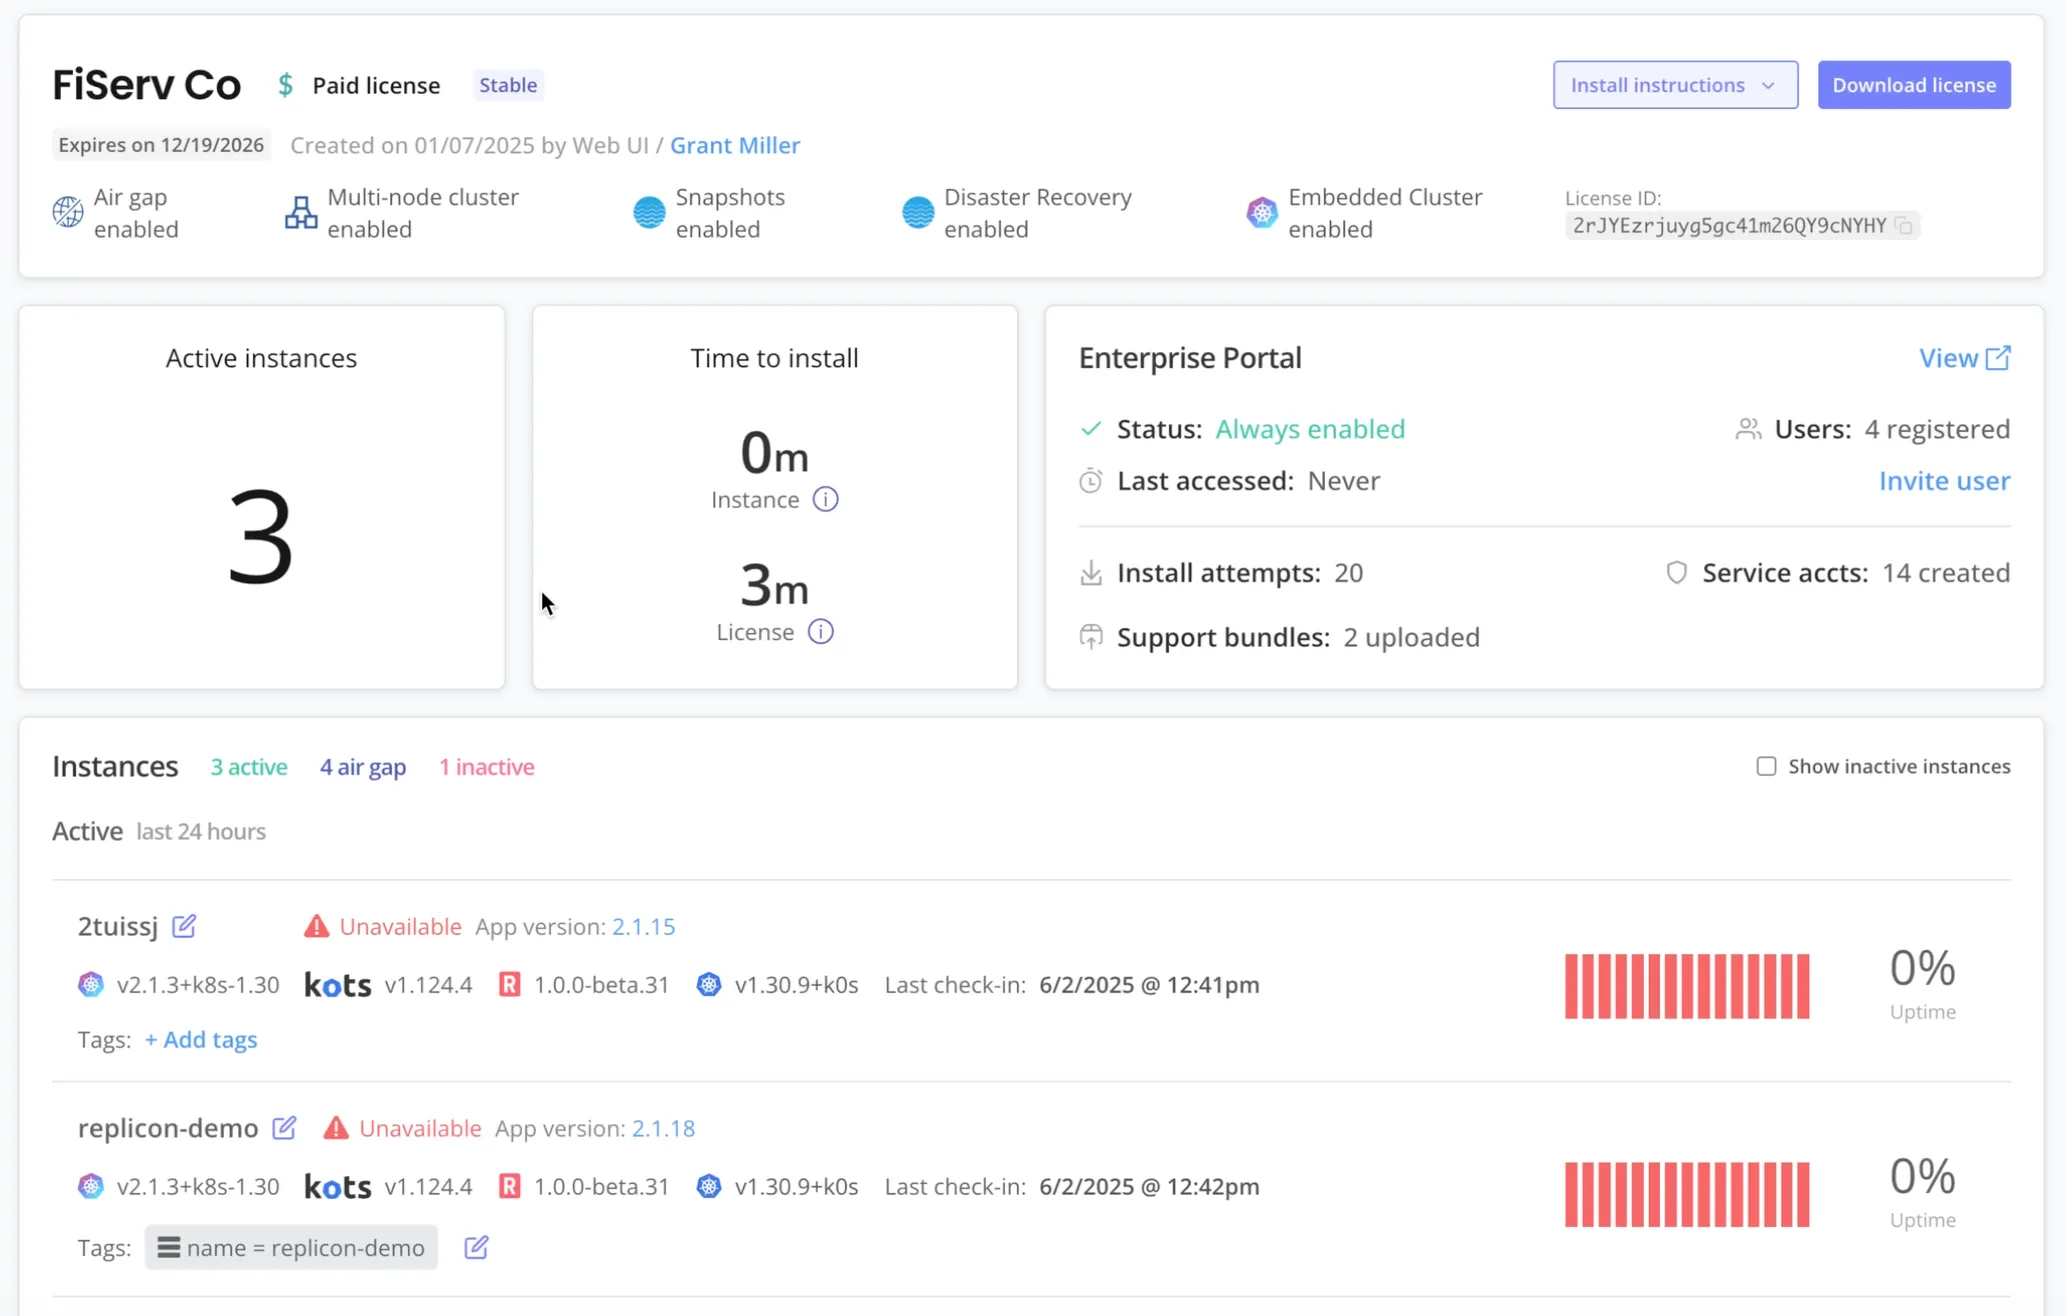Filter instances by 3 active
This screenshot has width=2066, height=1316.
point(248,767)
